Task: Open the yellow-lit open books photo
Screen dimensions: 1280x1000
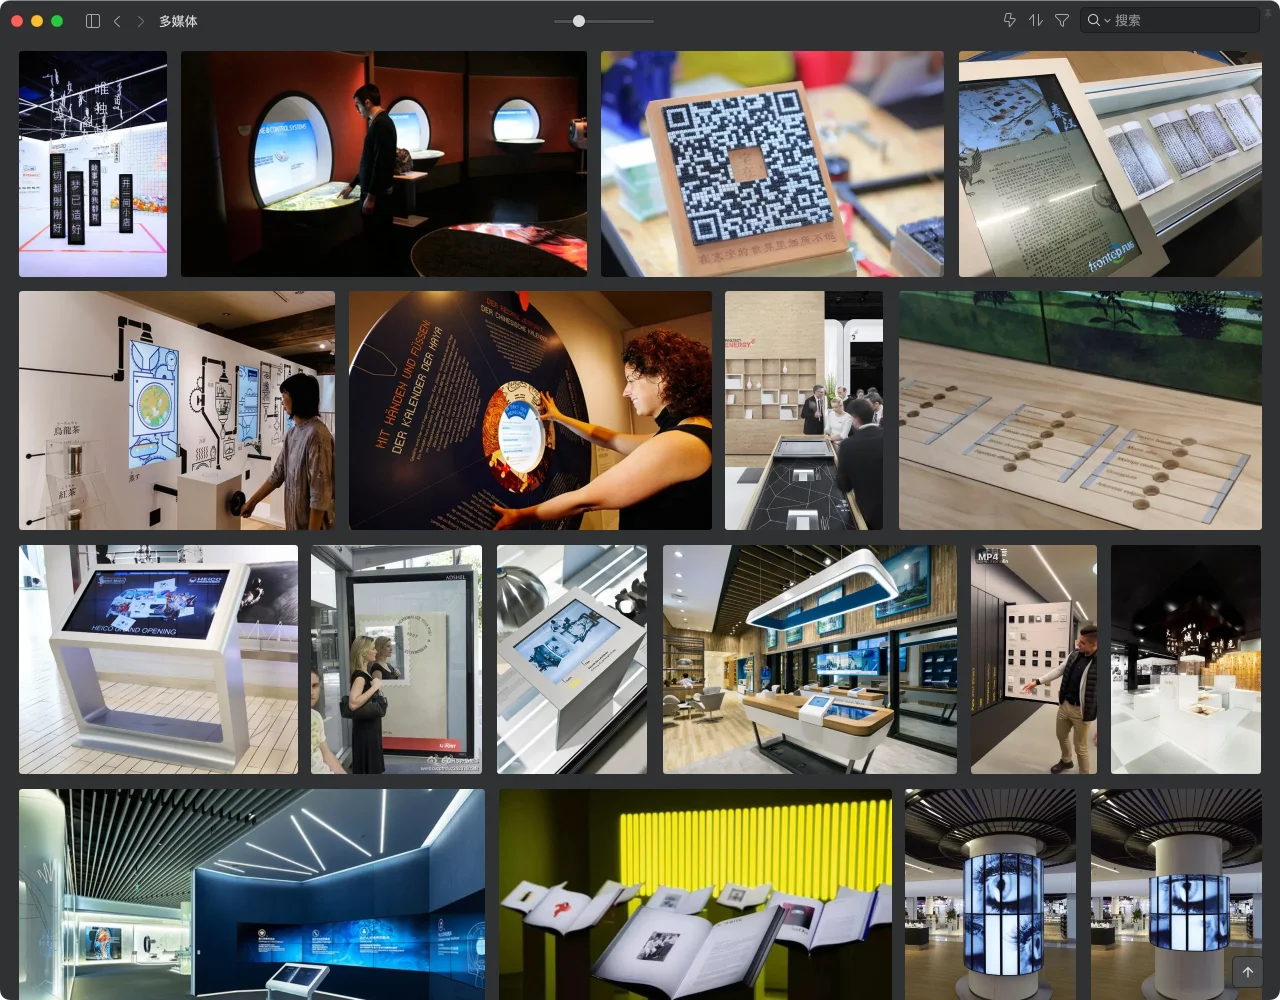Action: [x=695, y=895]
